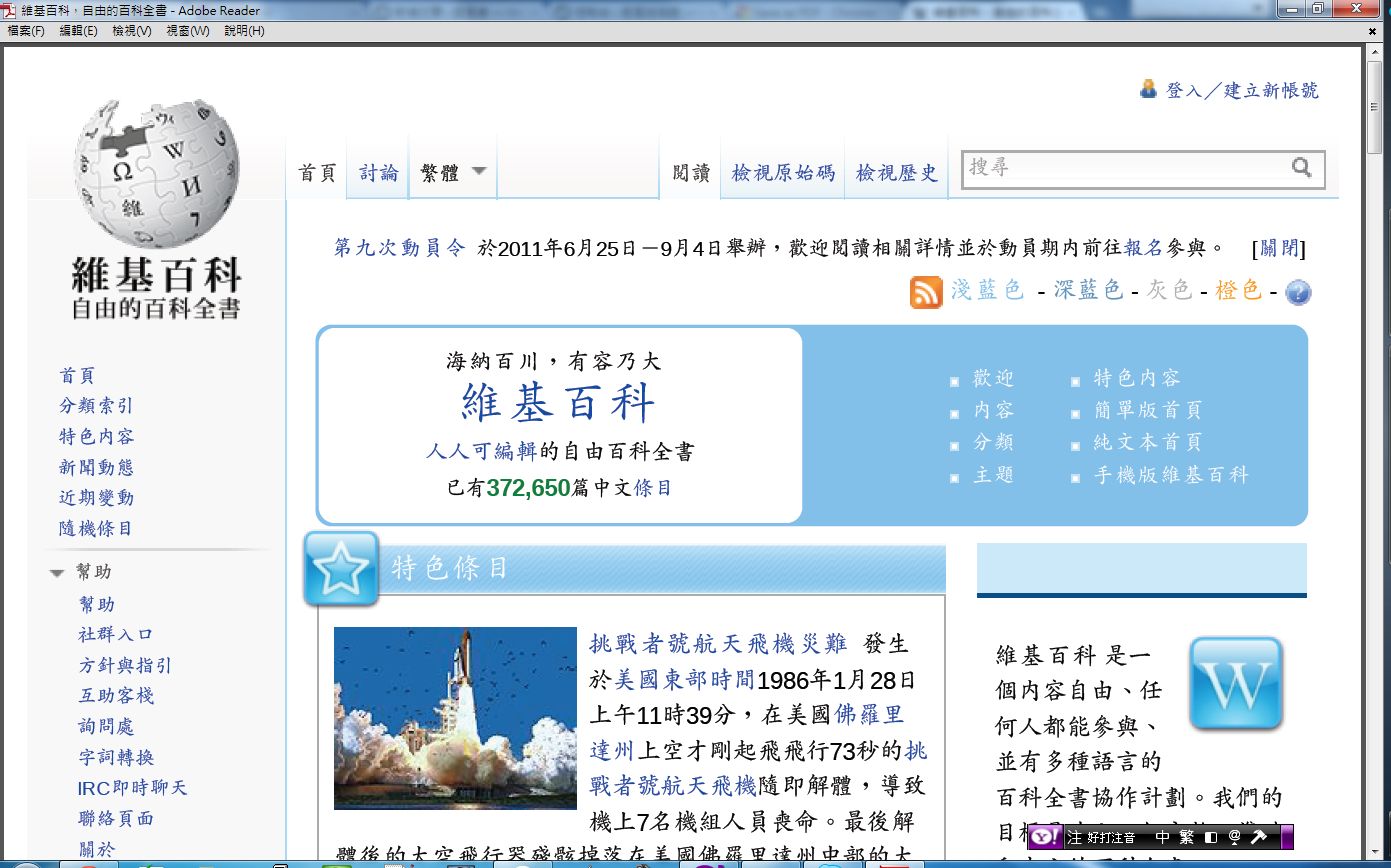Click the 字詞轉換 sidebar link

(x=116, y=757)
